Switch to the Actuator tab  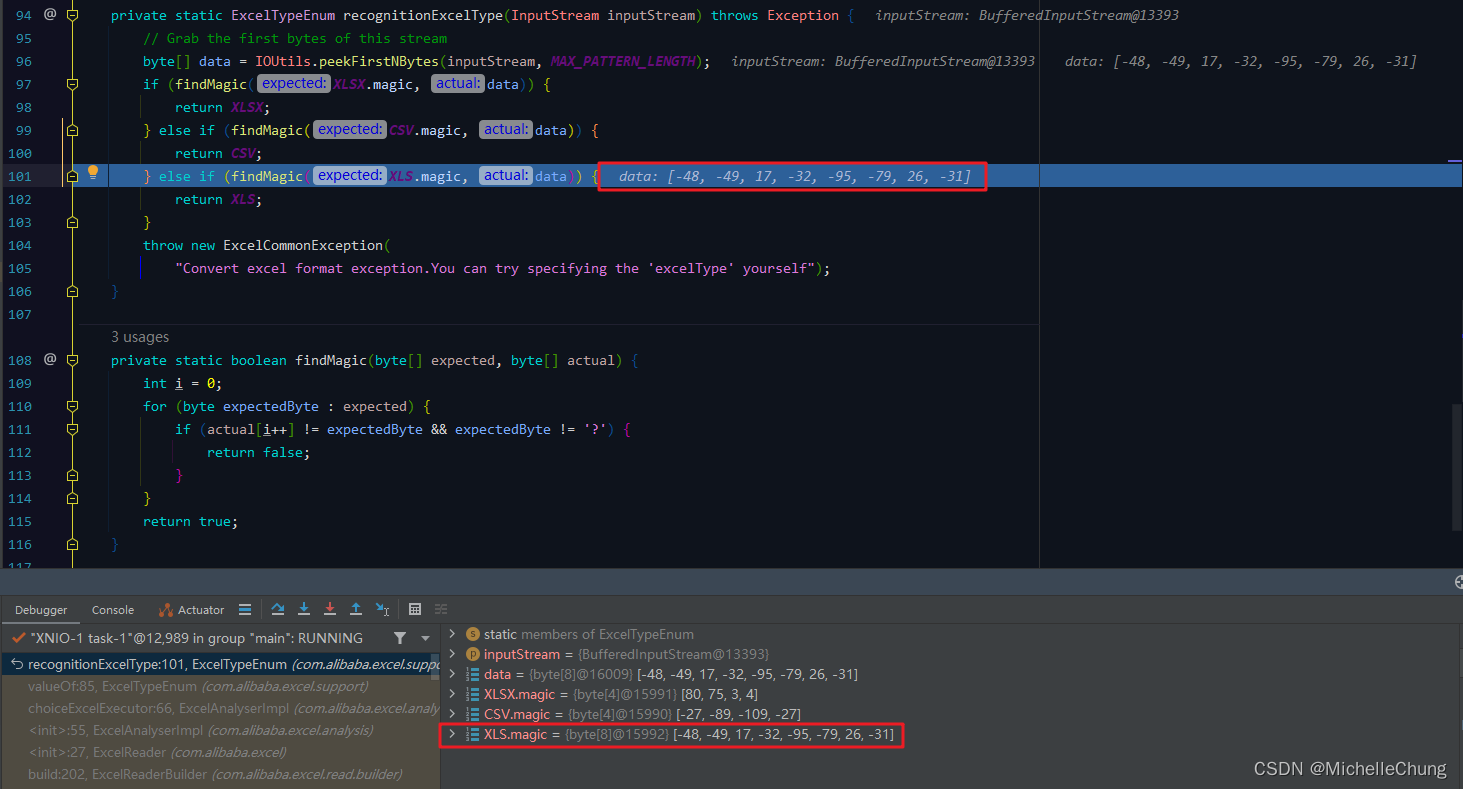(x=191, y=610)
